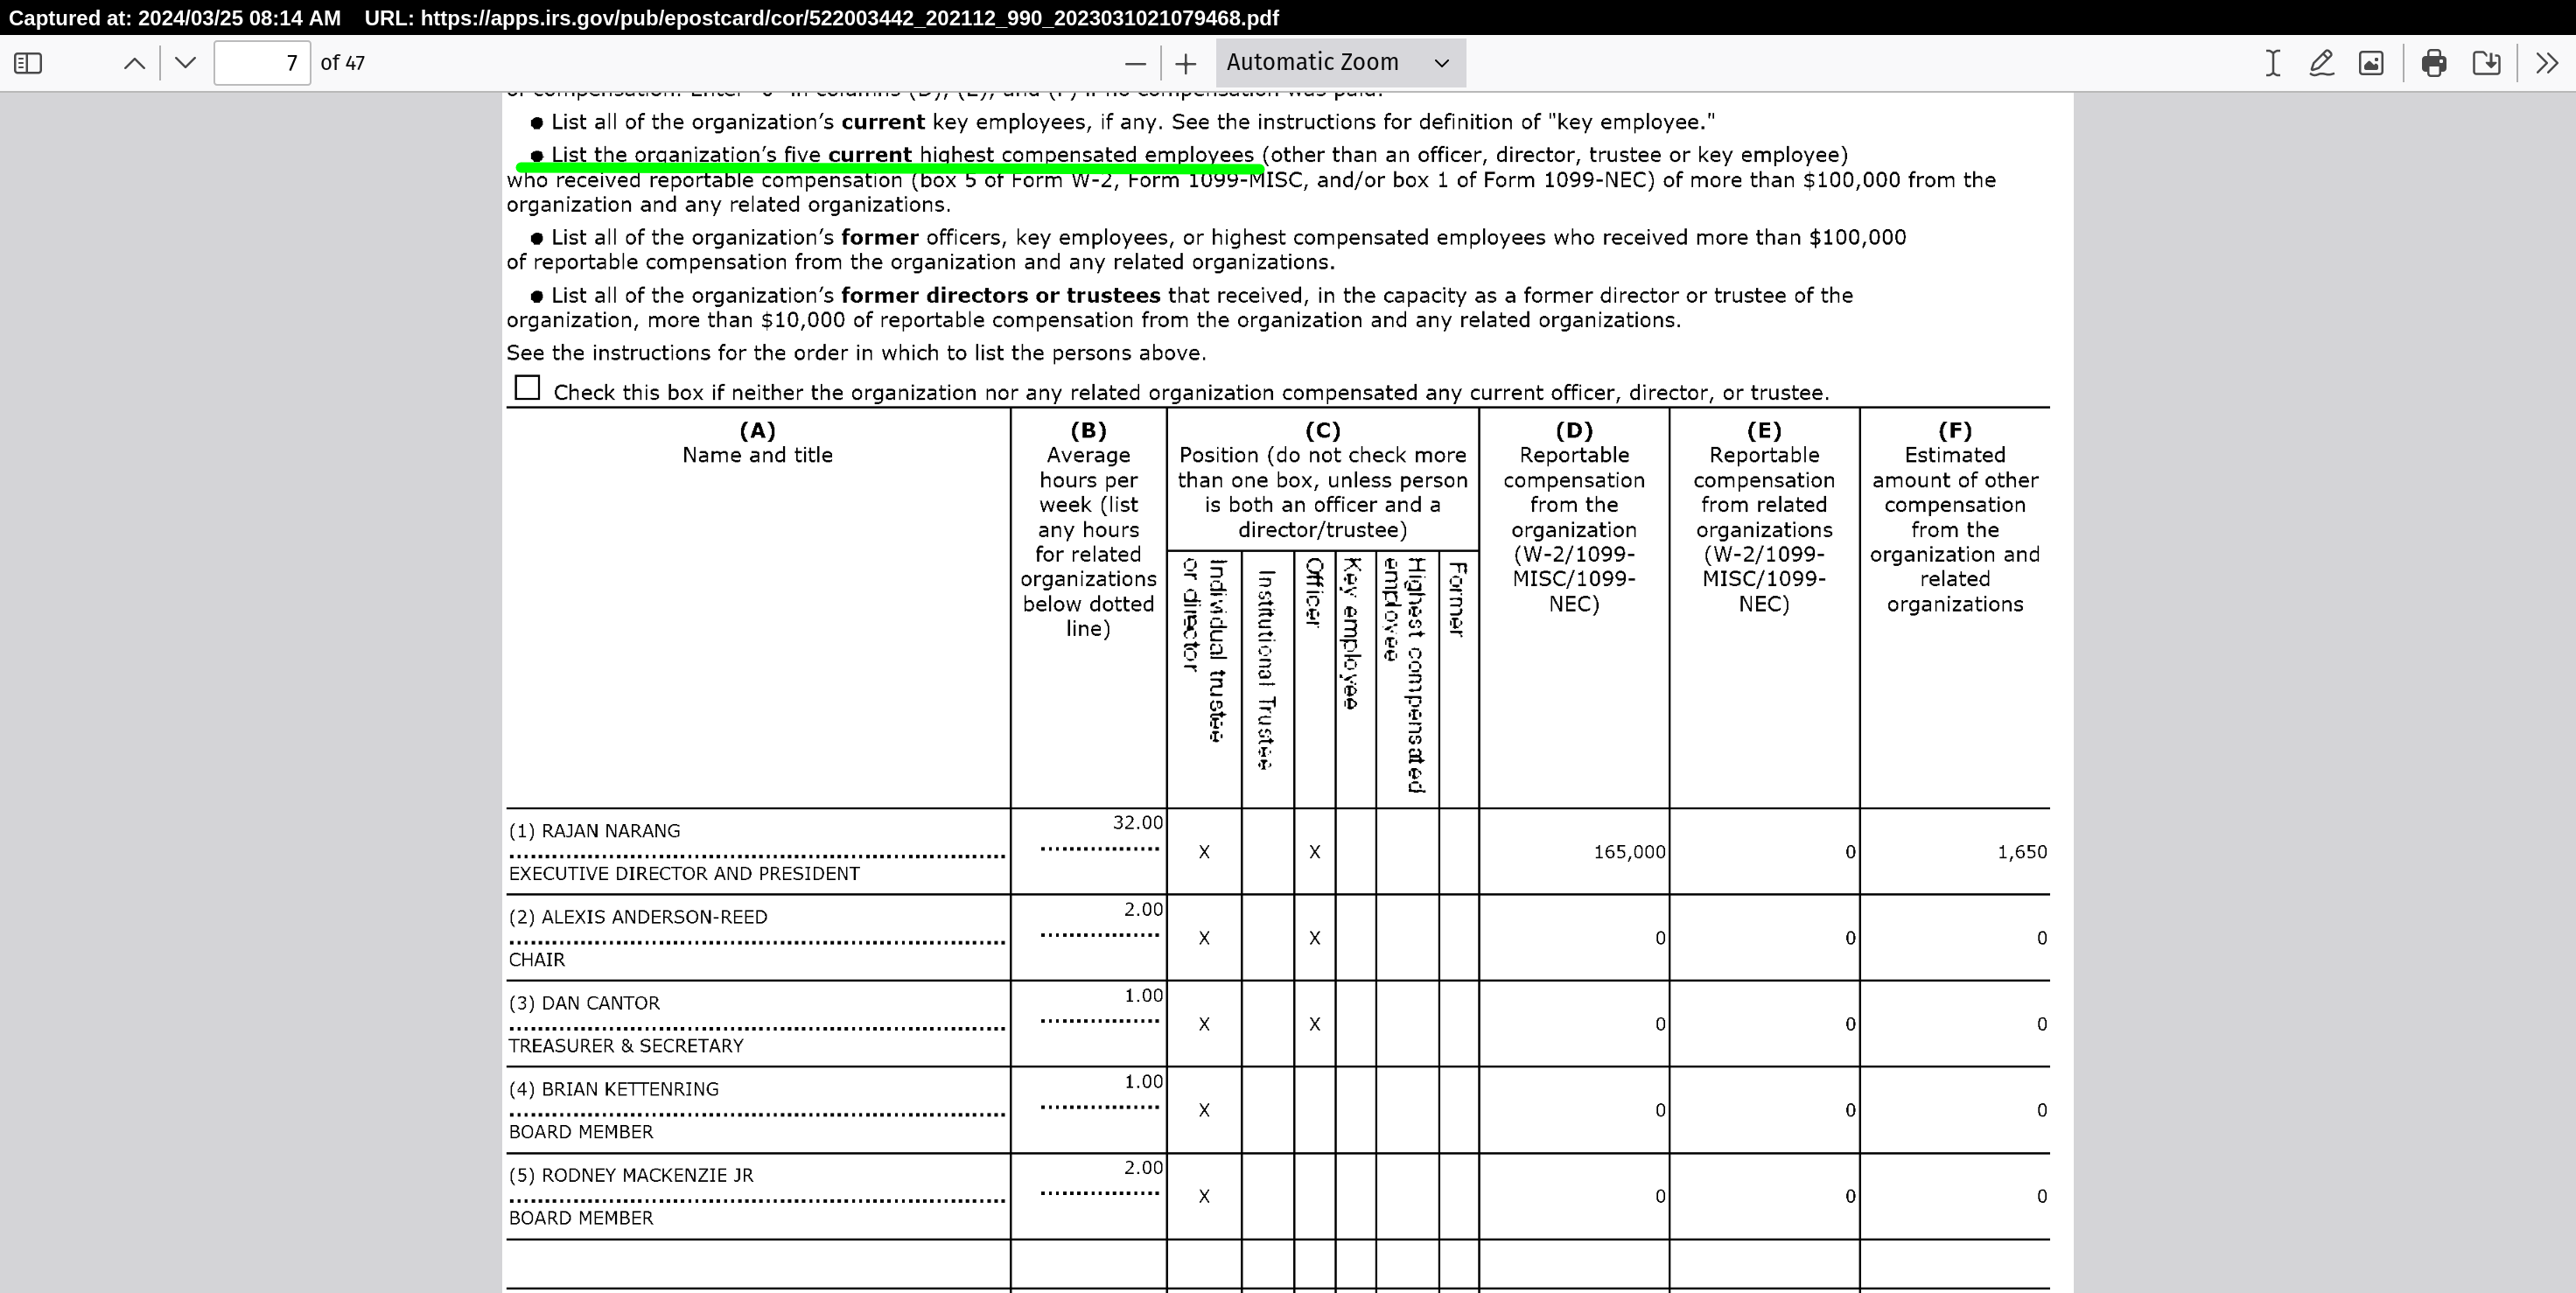
Task: Click the CHAIR title text
Action: pyautogui.click(x=537, y=960)
